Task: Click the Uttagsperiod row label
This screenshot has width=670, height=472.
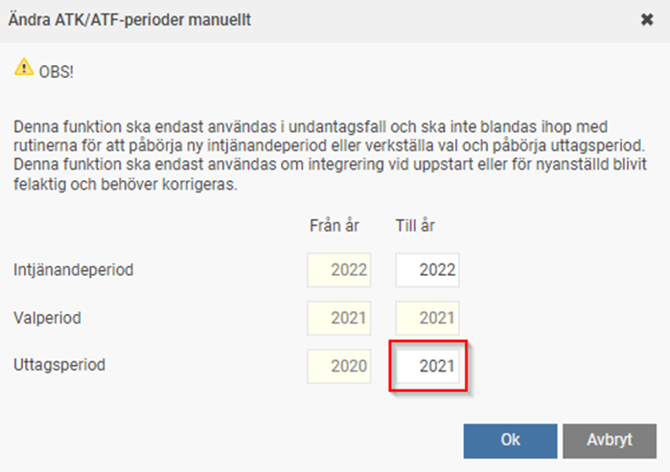Action: click(59, 365)
